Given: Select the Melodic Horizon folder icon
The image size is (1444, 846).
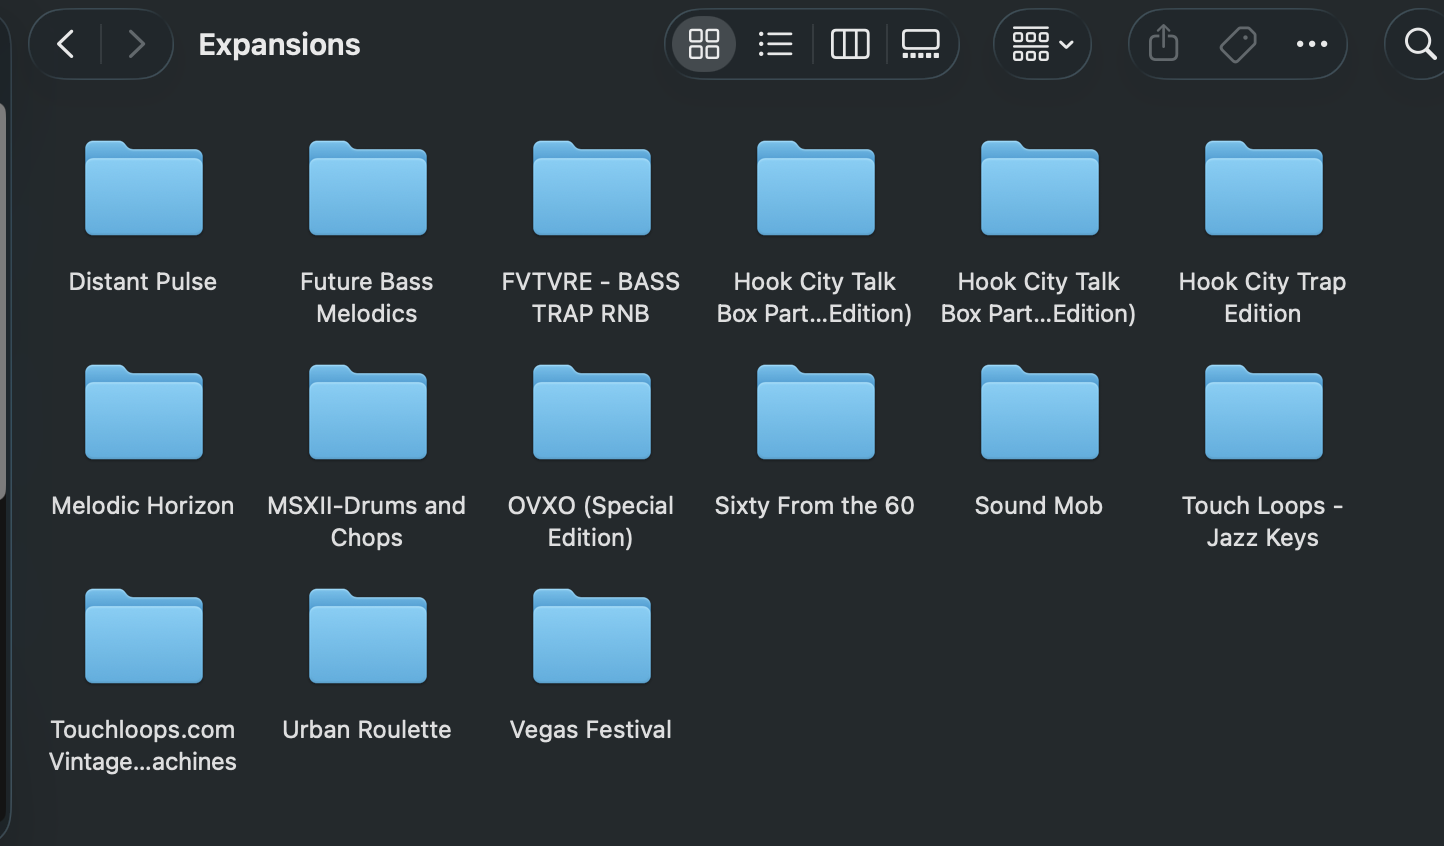Looking at the screenshot, I should pyautogui.click(x=144, y=412).
